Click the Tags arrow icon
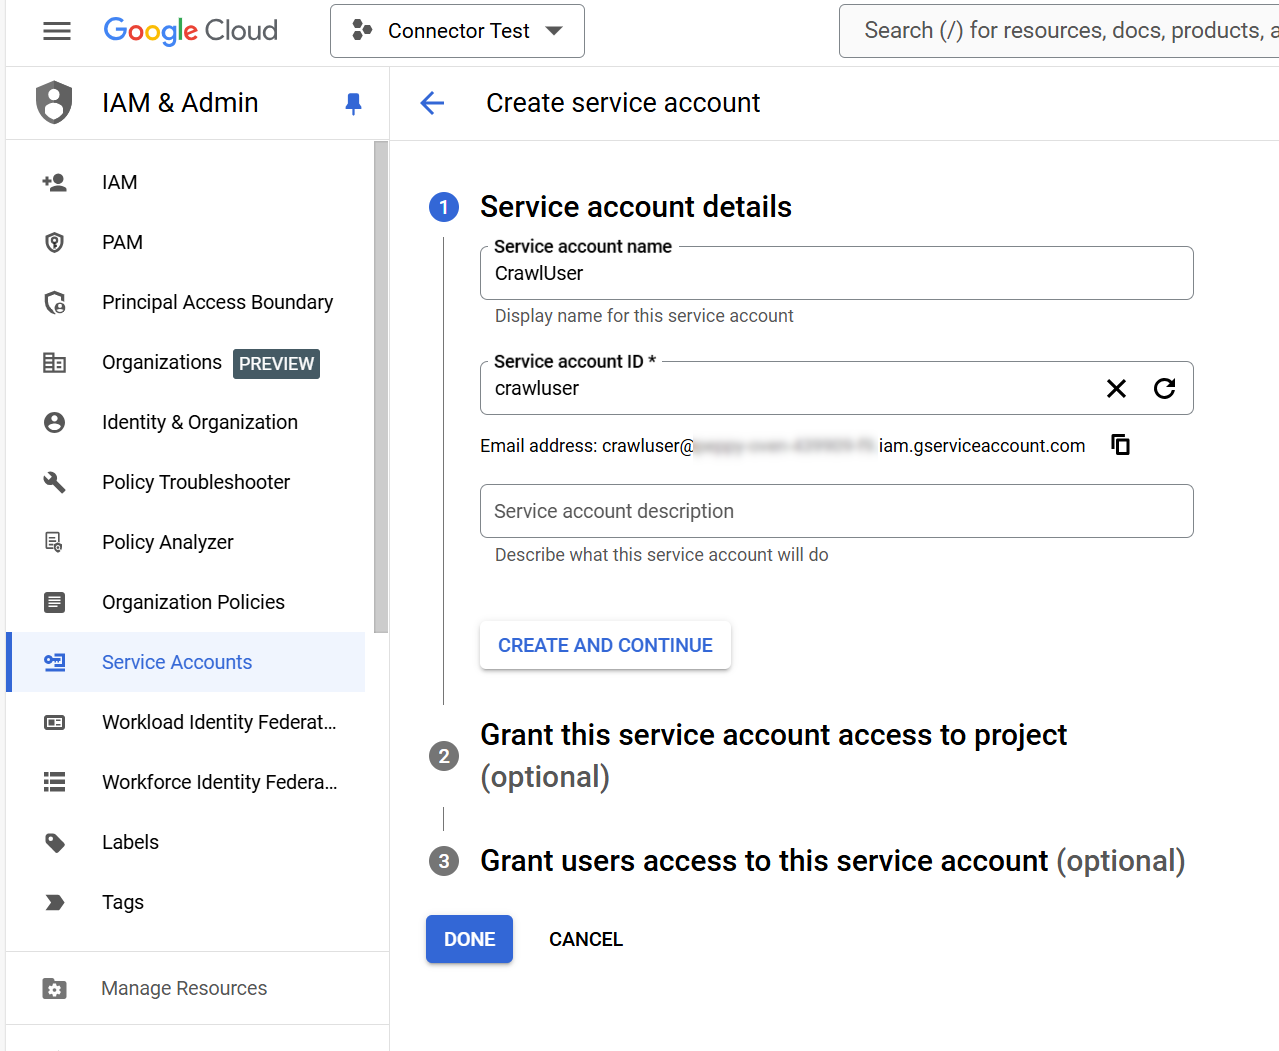This screenshot has height=1051, width=1279. click(54, 902)
